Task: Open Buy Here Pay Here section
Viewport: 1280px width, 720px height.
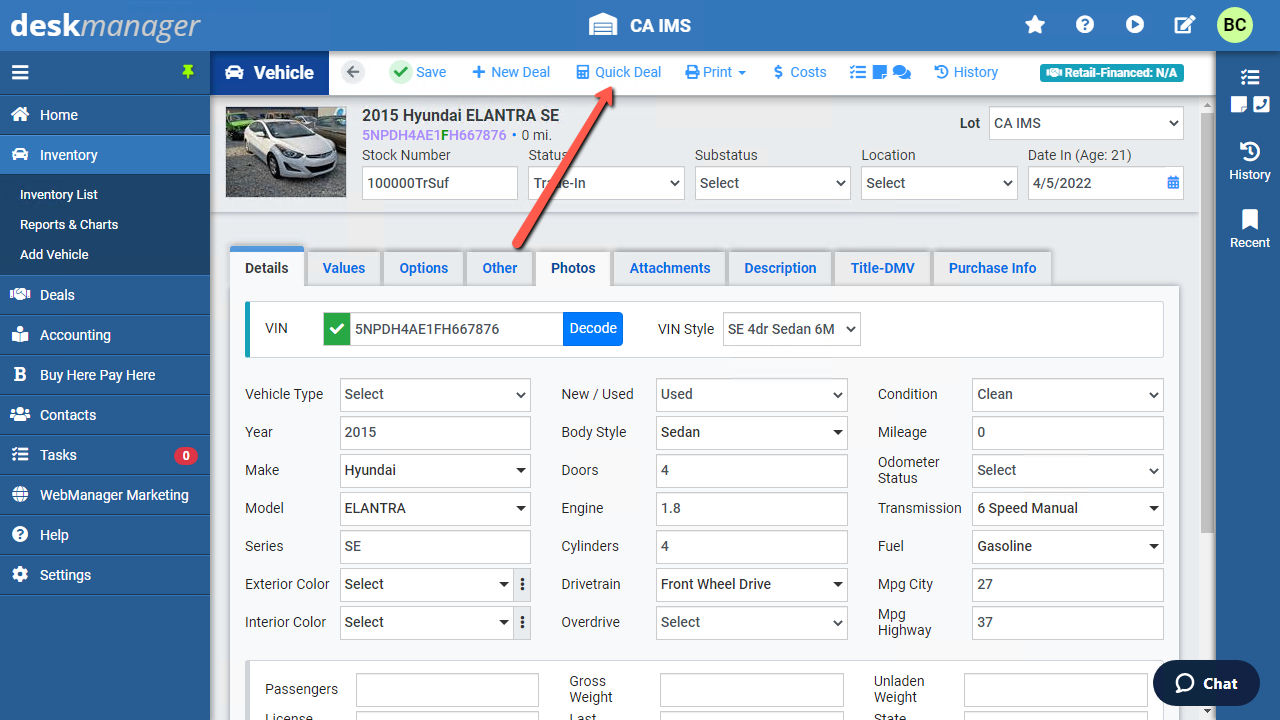Action: (105, 375)
